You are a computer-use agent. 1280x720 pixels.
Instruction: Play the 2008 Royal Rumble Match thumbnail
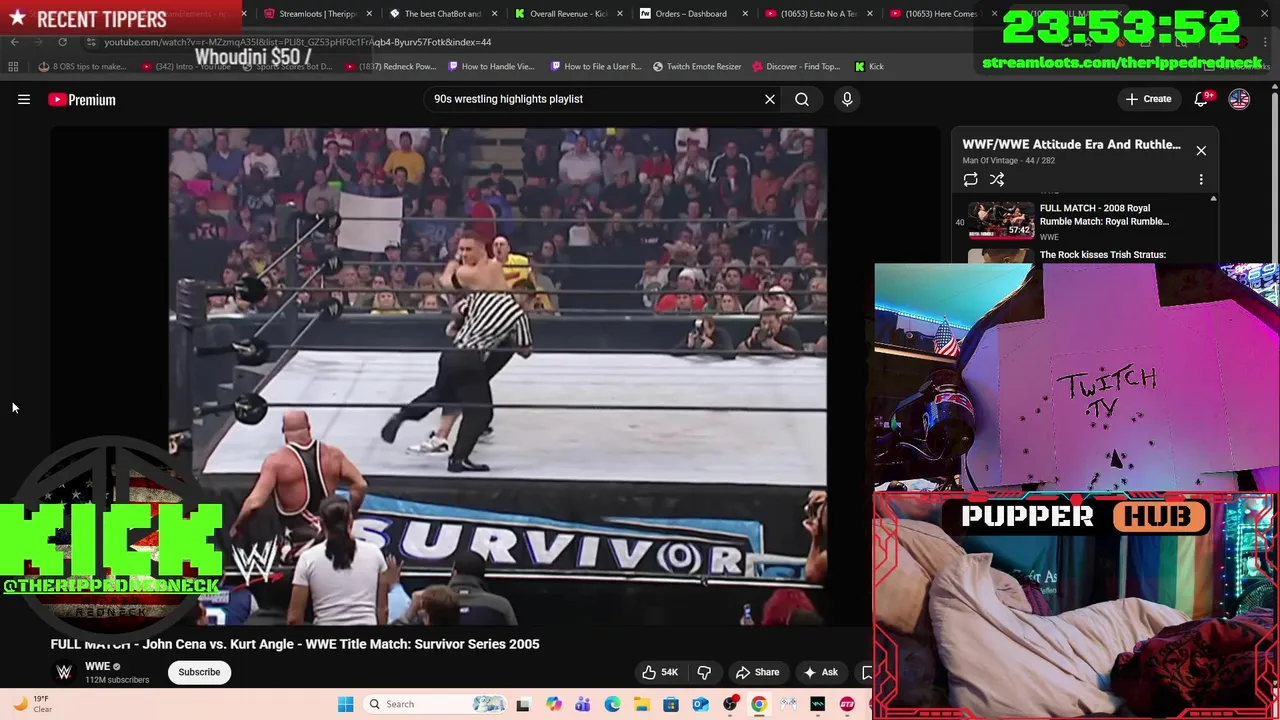(x=1001, y=221)
